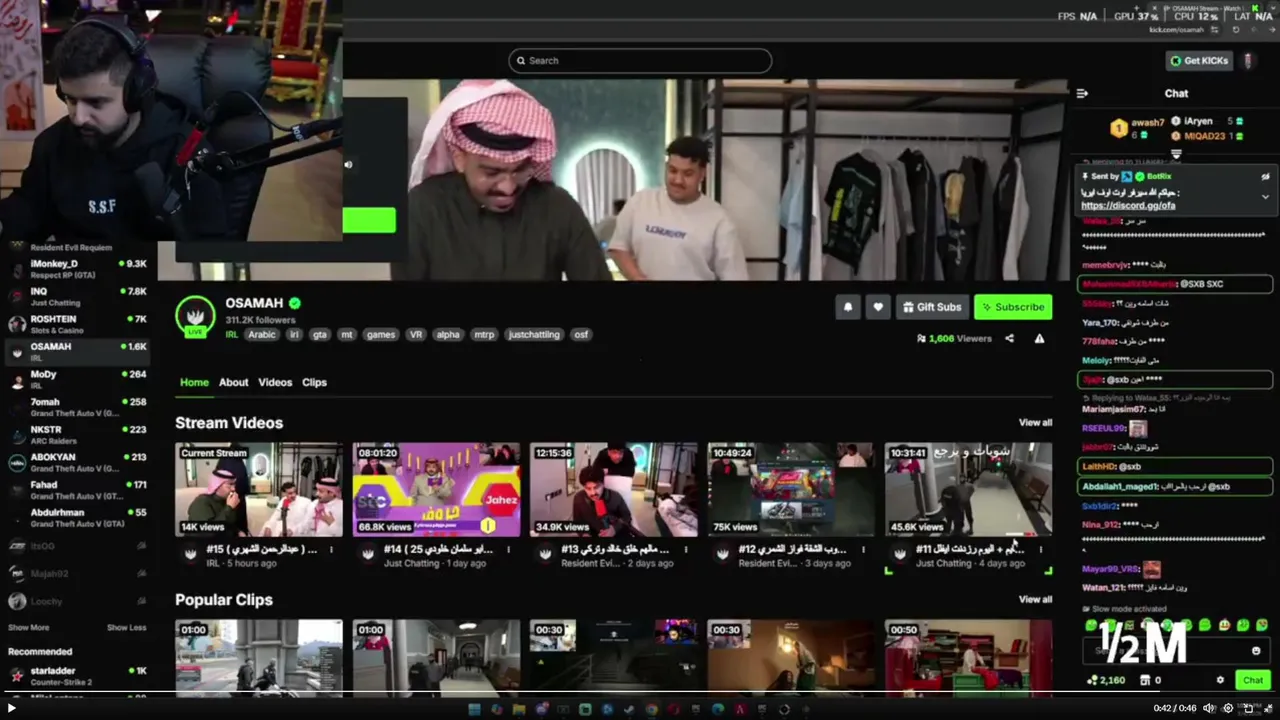1280x720 pixels.
Task: Expand the pinned message chevron
Action: point(1265,196)
